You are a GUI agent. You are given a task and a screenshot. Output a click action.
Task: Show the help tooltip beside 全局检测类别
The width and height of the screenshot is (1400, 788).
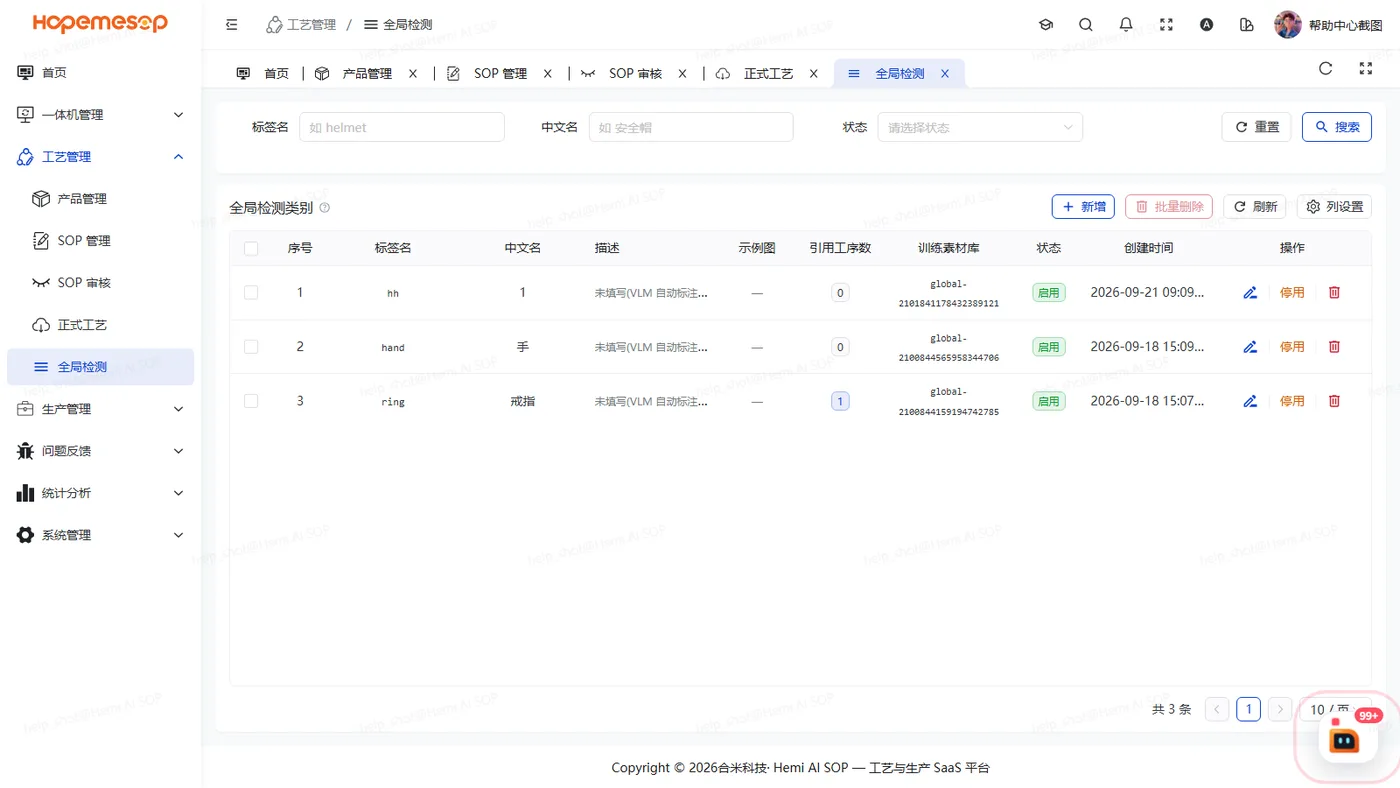coord(324,208)
